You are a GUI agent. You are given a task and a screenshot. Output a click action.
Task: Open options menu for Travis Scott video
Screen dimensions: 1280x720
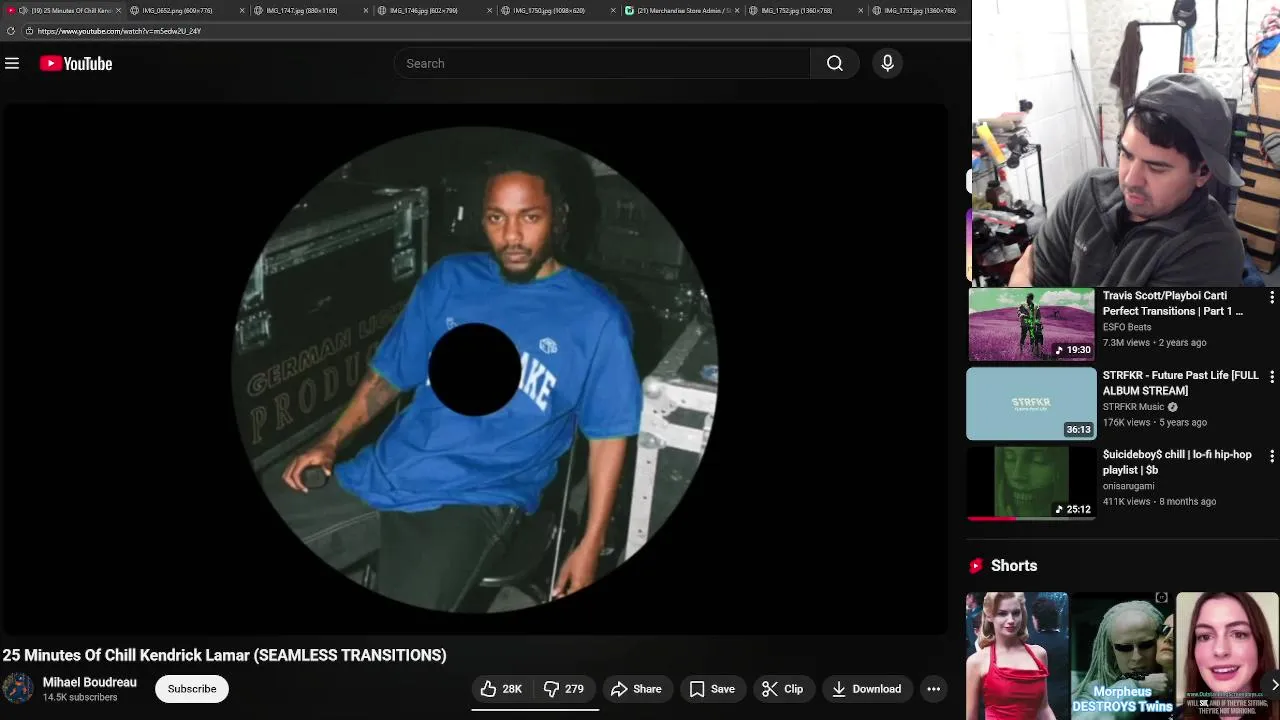(x=1271, y=298)
